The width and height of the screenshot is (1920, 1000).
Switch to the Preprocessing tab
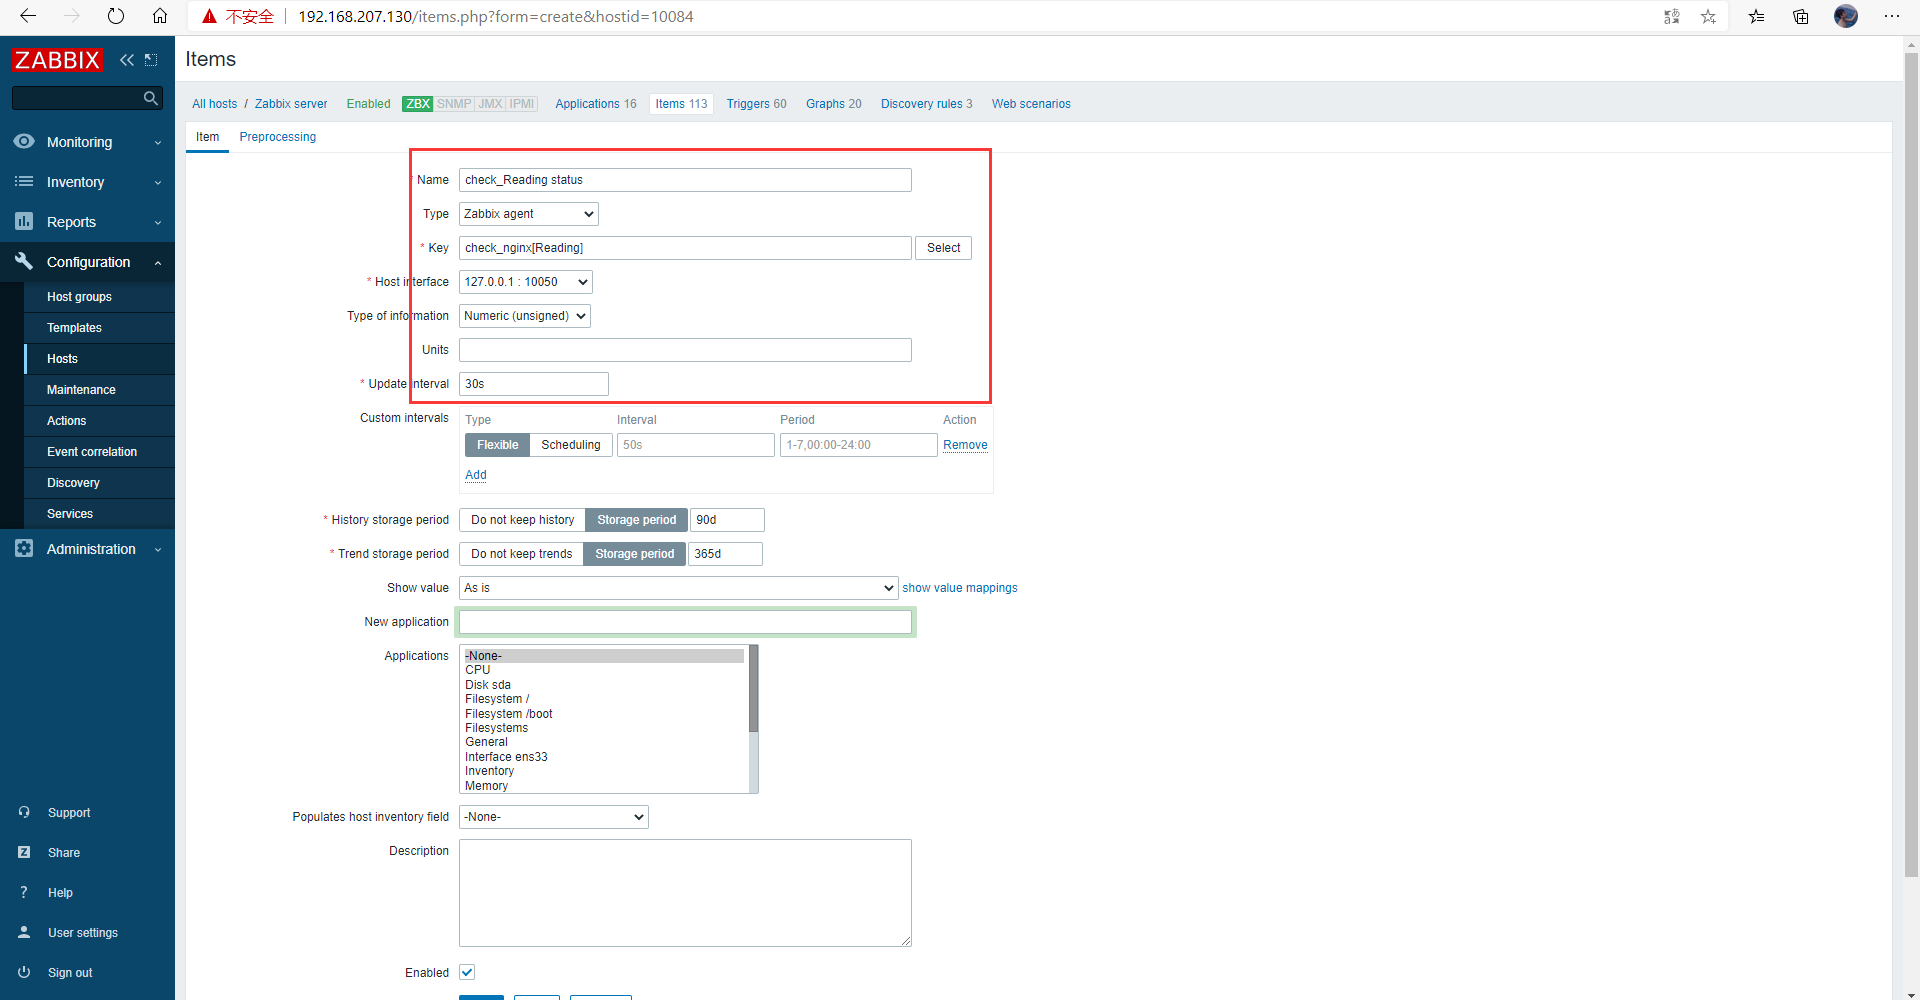[278, 137]
